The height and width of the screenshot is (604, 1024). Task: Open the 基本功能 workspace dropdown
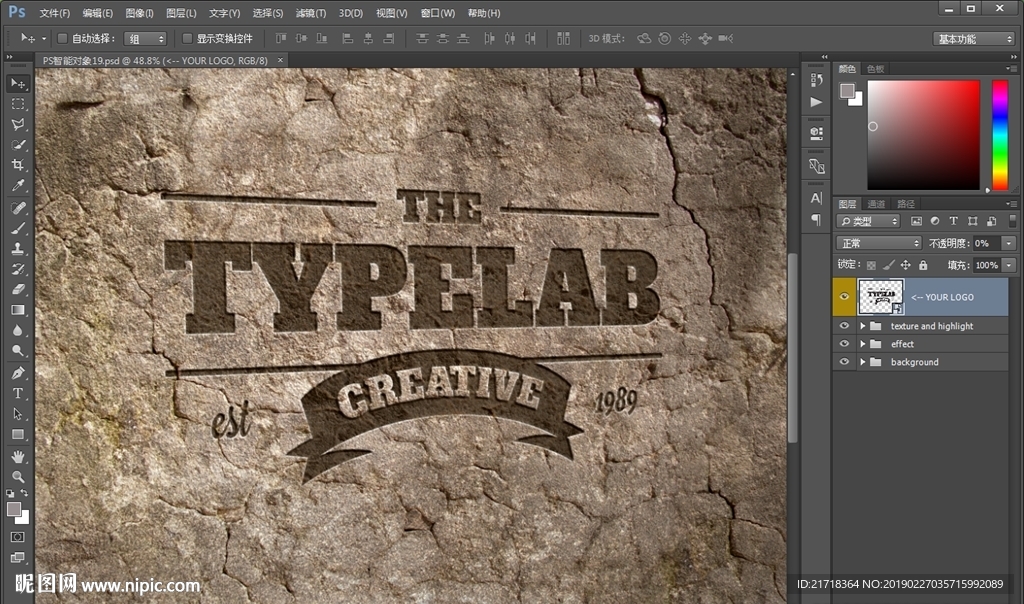974,39
